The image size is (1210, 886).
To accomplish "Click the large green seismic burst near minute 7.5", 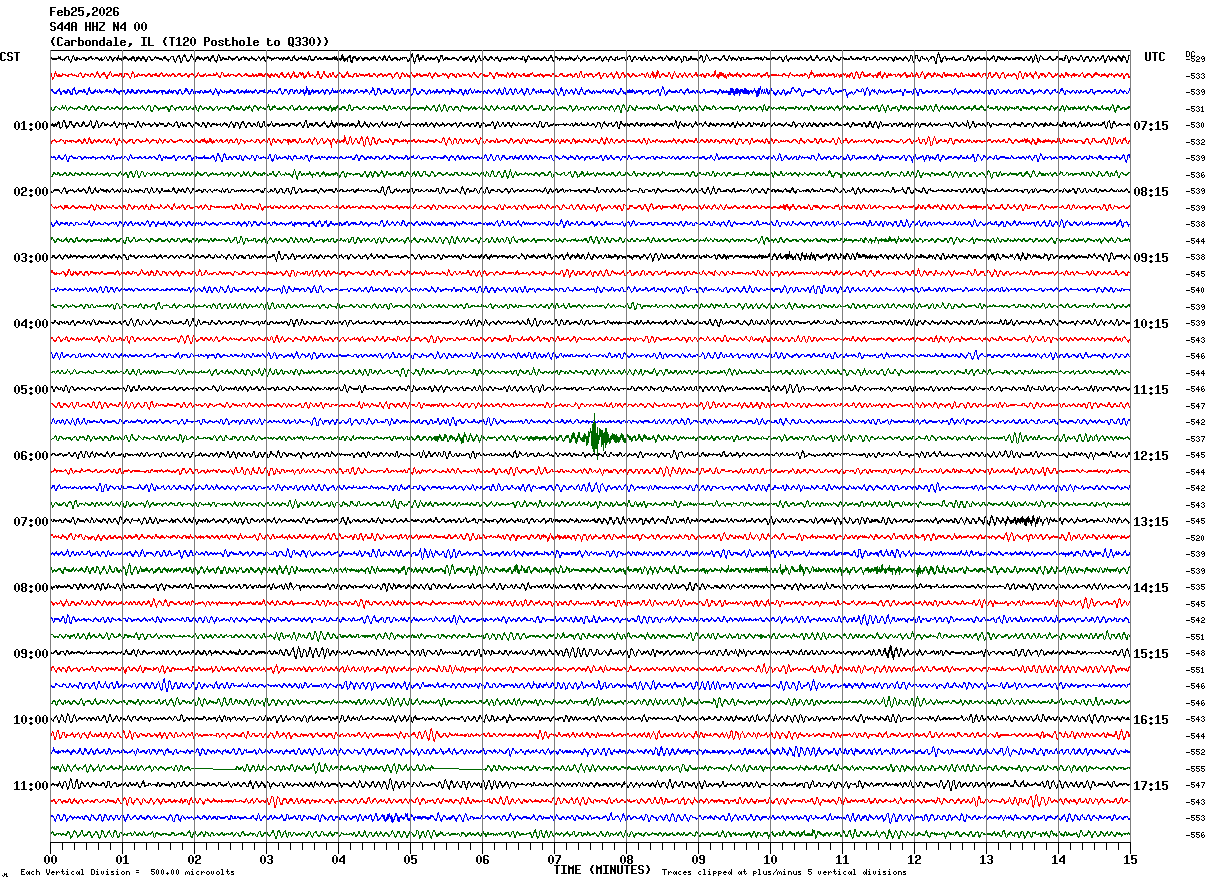I will (596, 437).
